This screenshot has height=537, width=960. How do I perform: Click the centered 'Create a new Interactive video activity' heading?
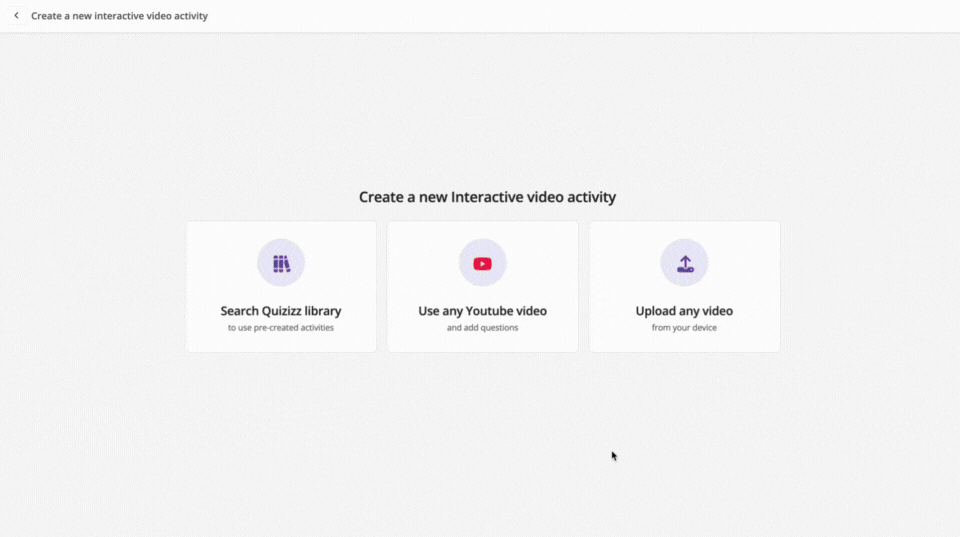click(487, 197)
